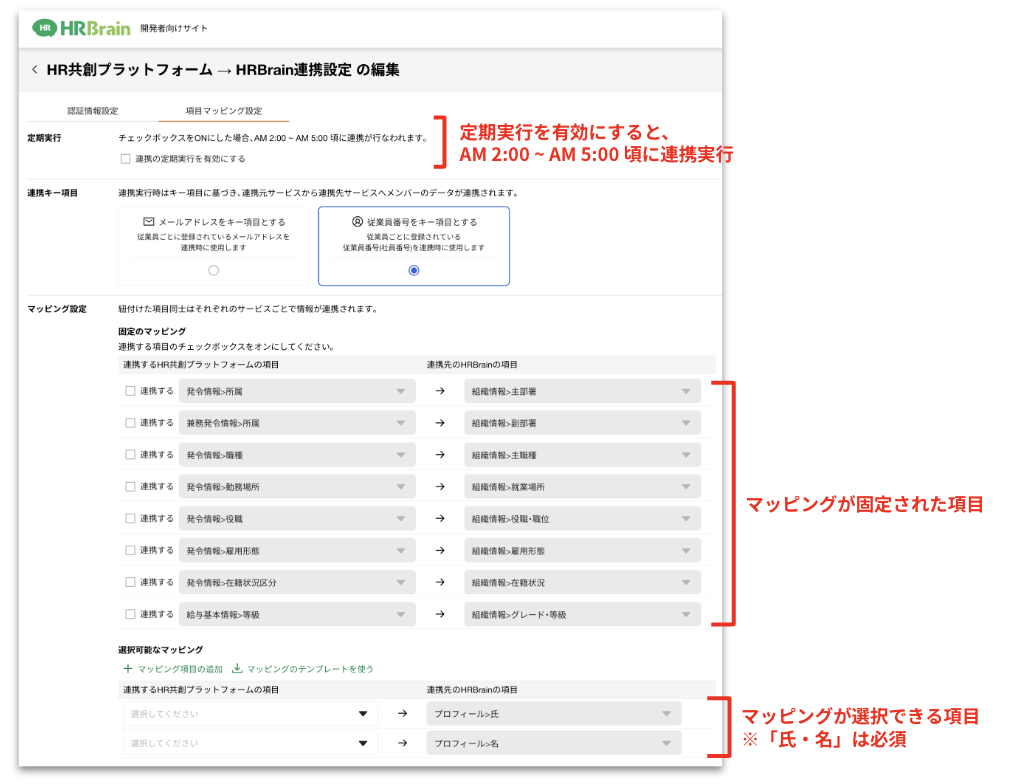Check 連携する for 発令情報>役職 row

(x=130, y=518)
